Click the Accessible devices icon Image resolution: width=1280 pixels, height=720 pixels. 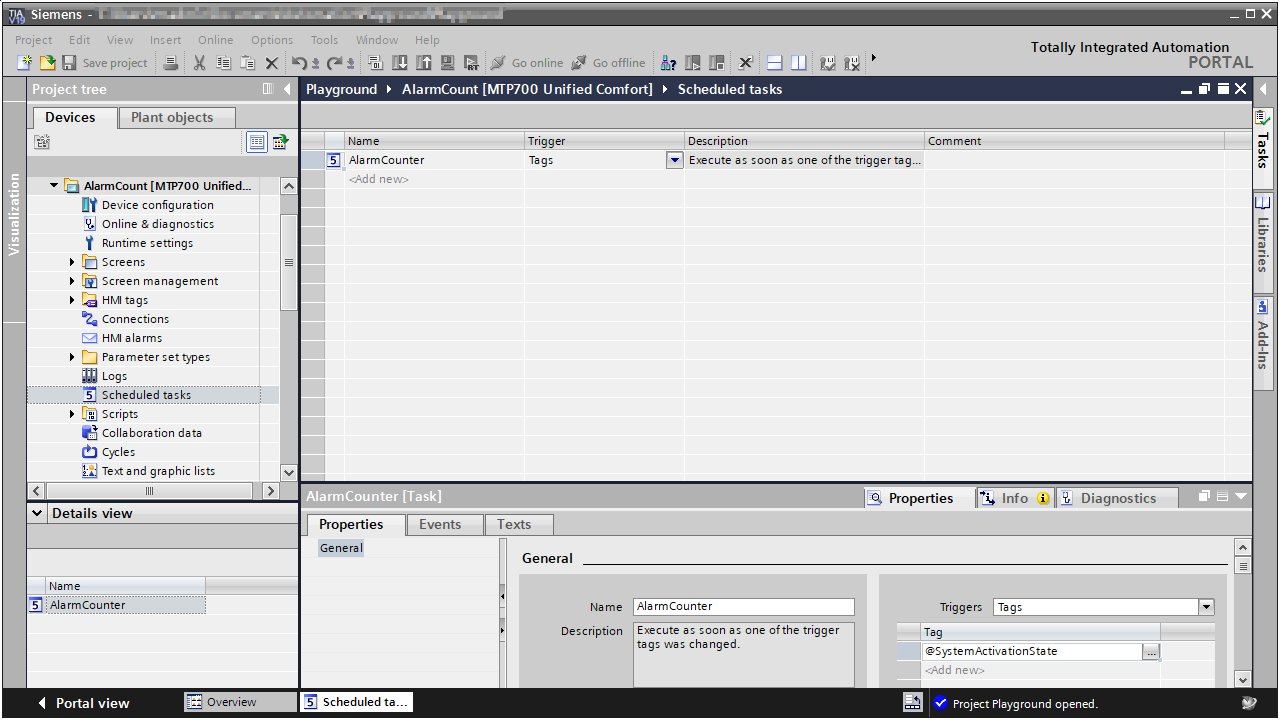pos(669,63)
